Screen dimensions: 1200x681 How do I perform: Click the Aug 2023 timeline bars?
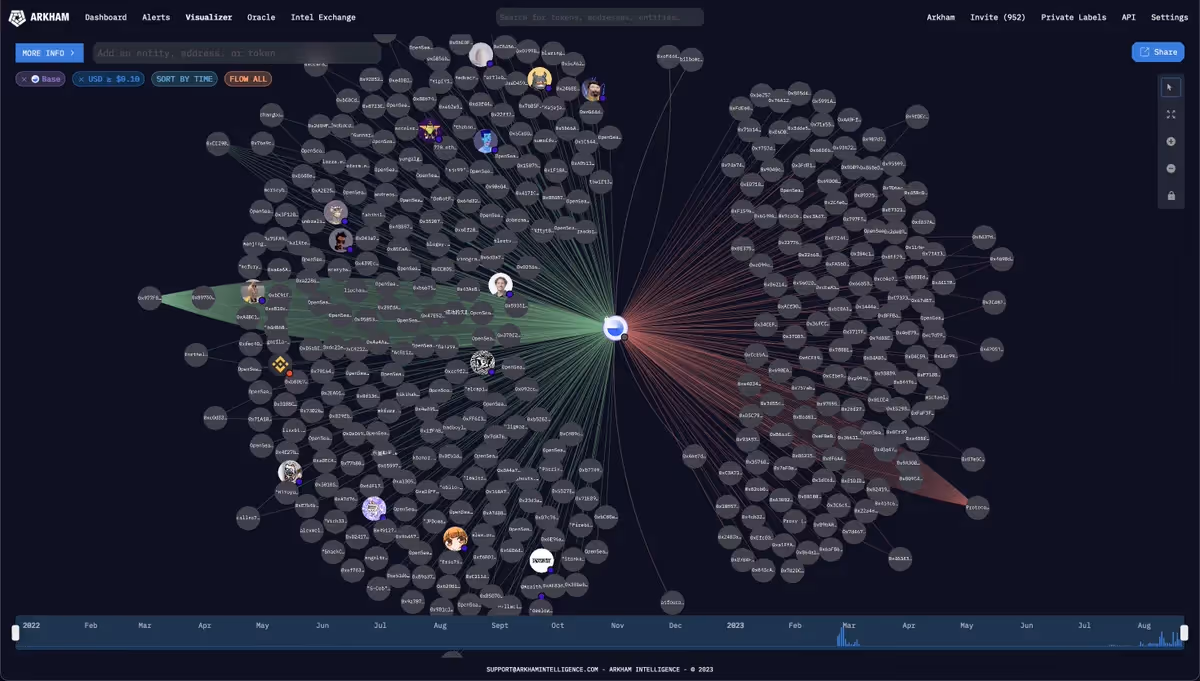click(x=1162, y=639)
